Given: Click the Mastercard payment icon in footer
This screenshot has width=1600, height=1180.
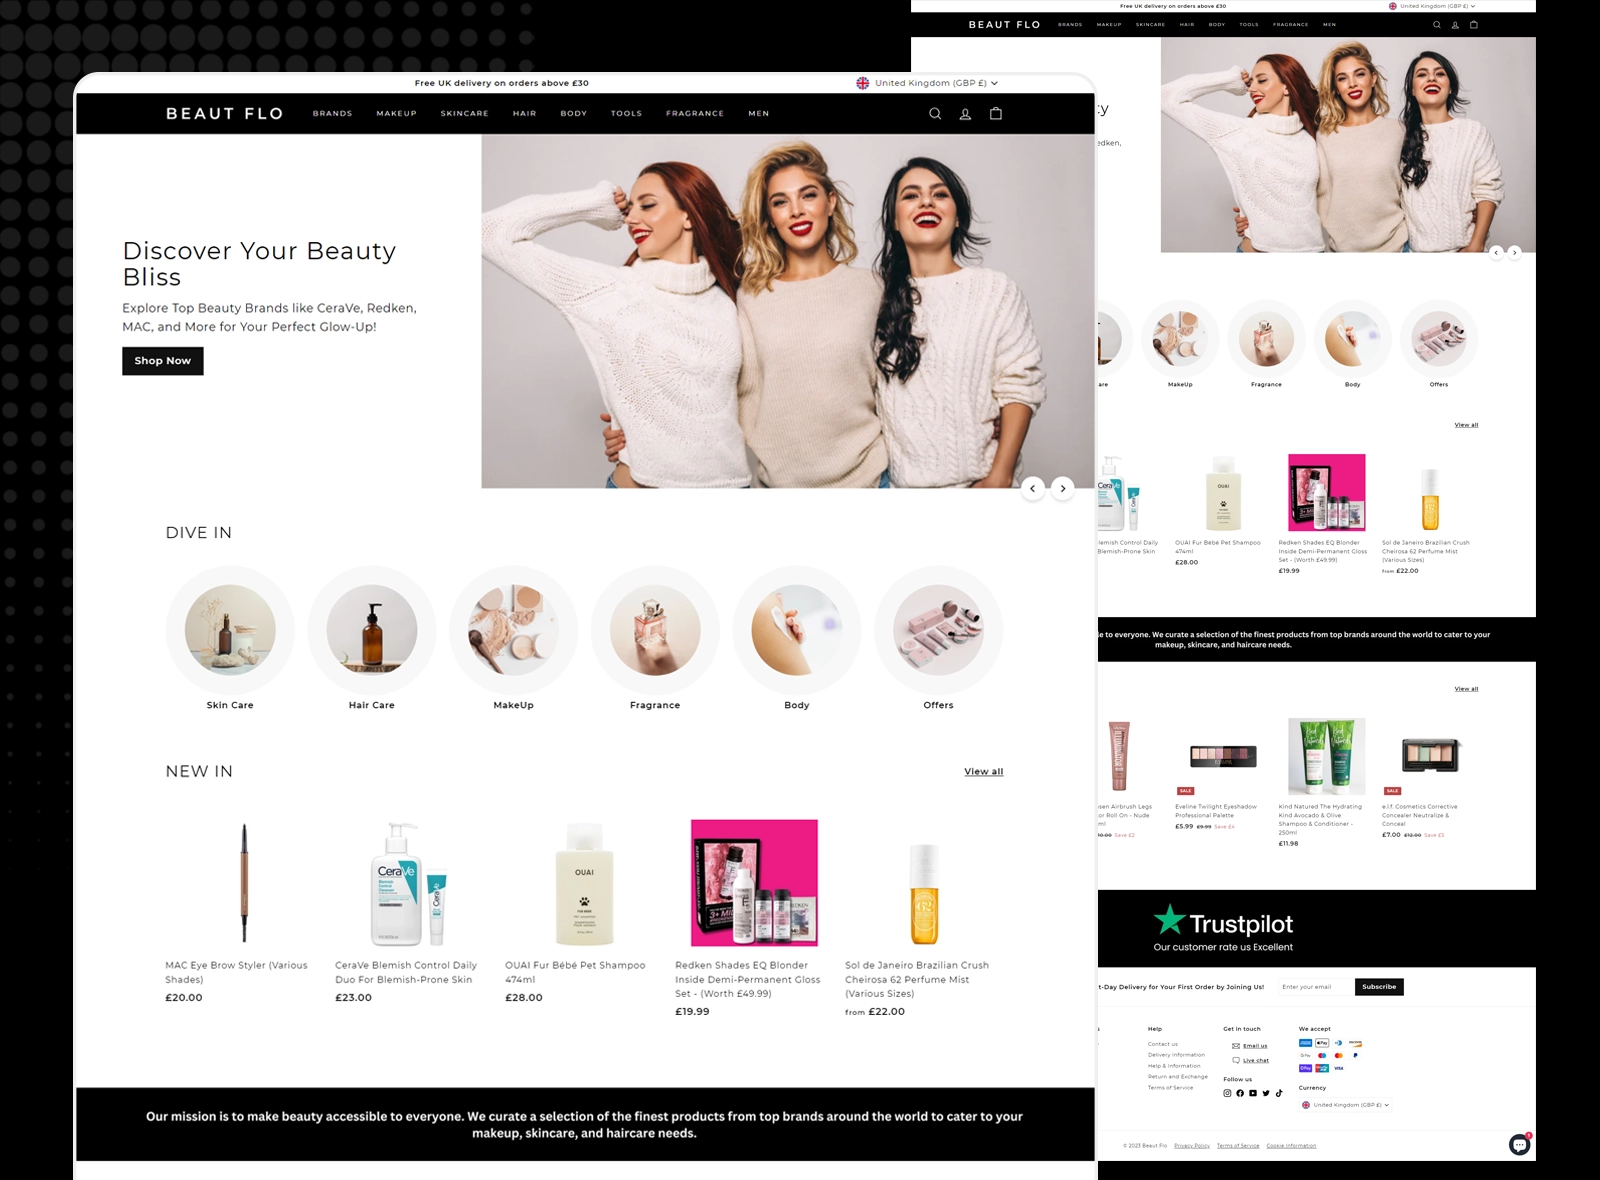Looking at the screenshot, I should click(1339, 1056).
